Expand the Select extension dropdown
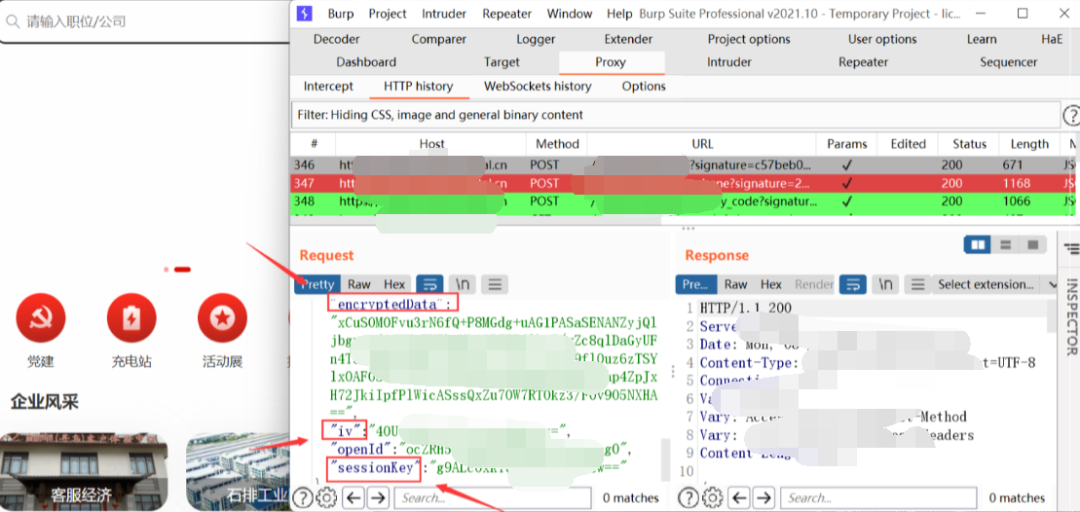This screenshot has width=1080, height=512. pyautogui.click(x=995, y=284)
